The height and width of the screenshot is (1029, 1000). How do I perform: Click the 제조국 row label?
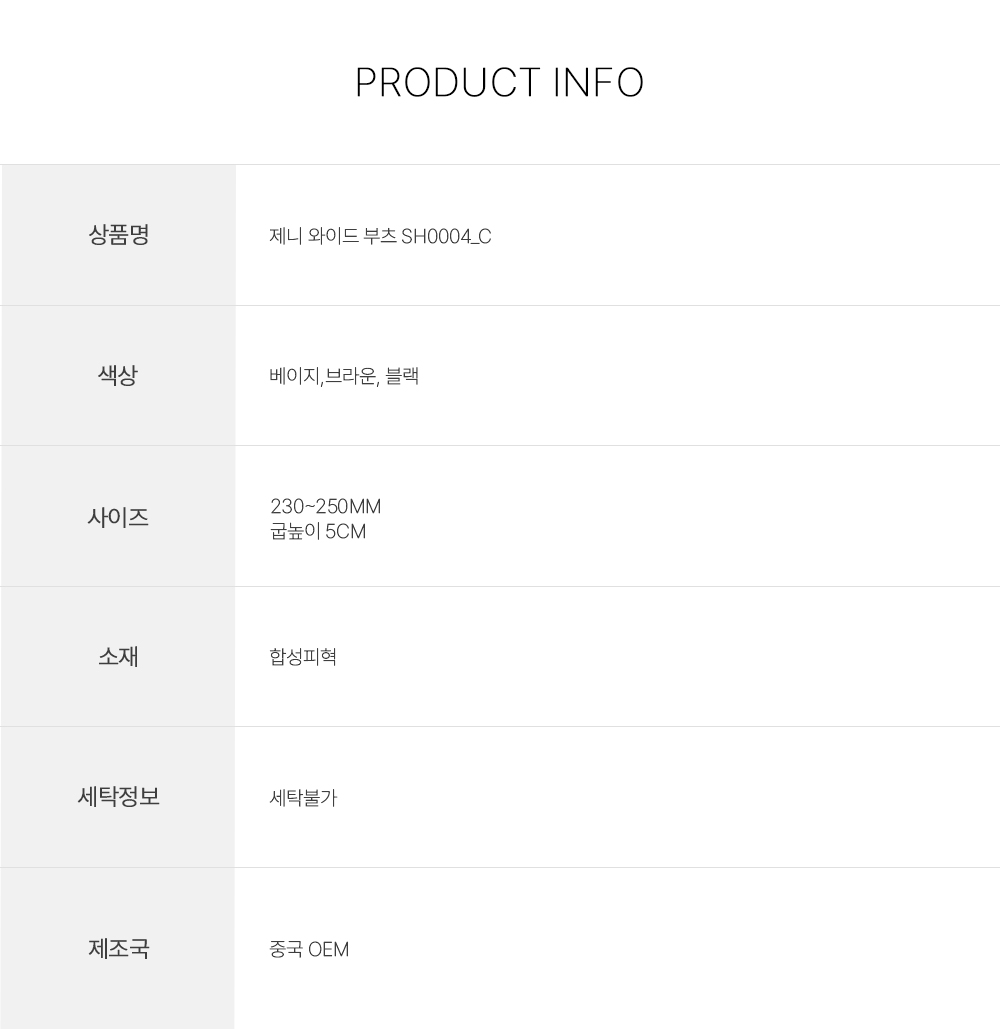[x=118, y=947]
